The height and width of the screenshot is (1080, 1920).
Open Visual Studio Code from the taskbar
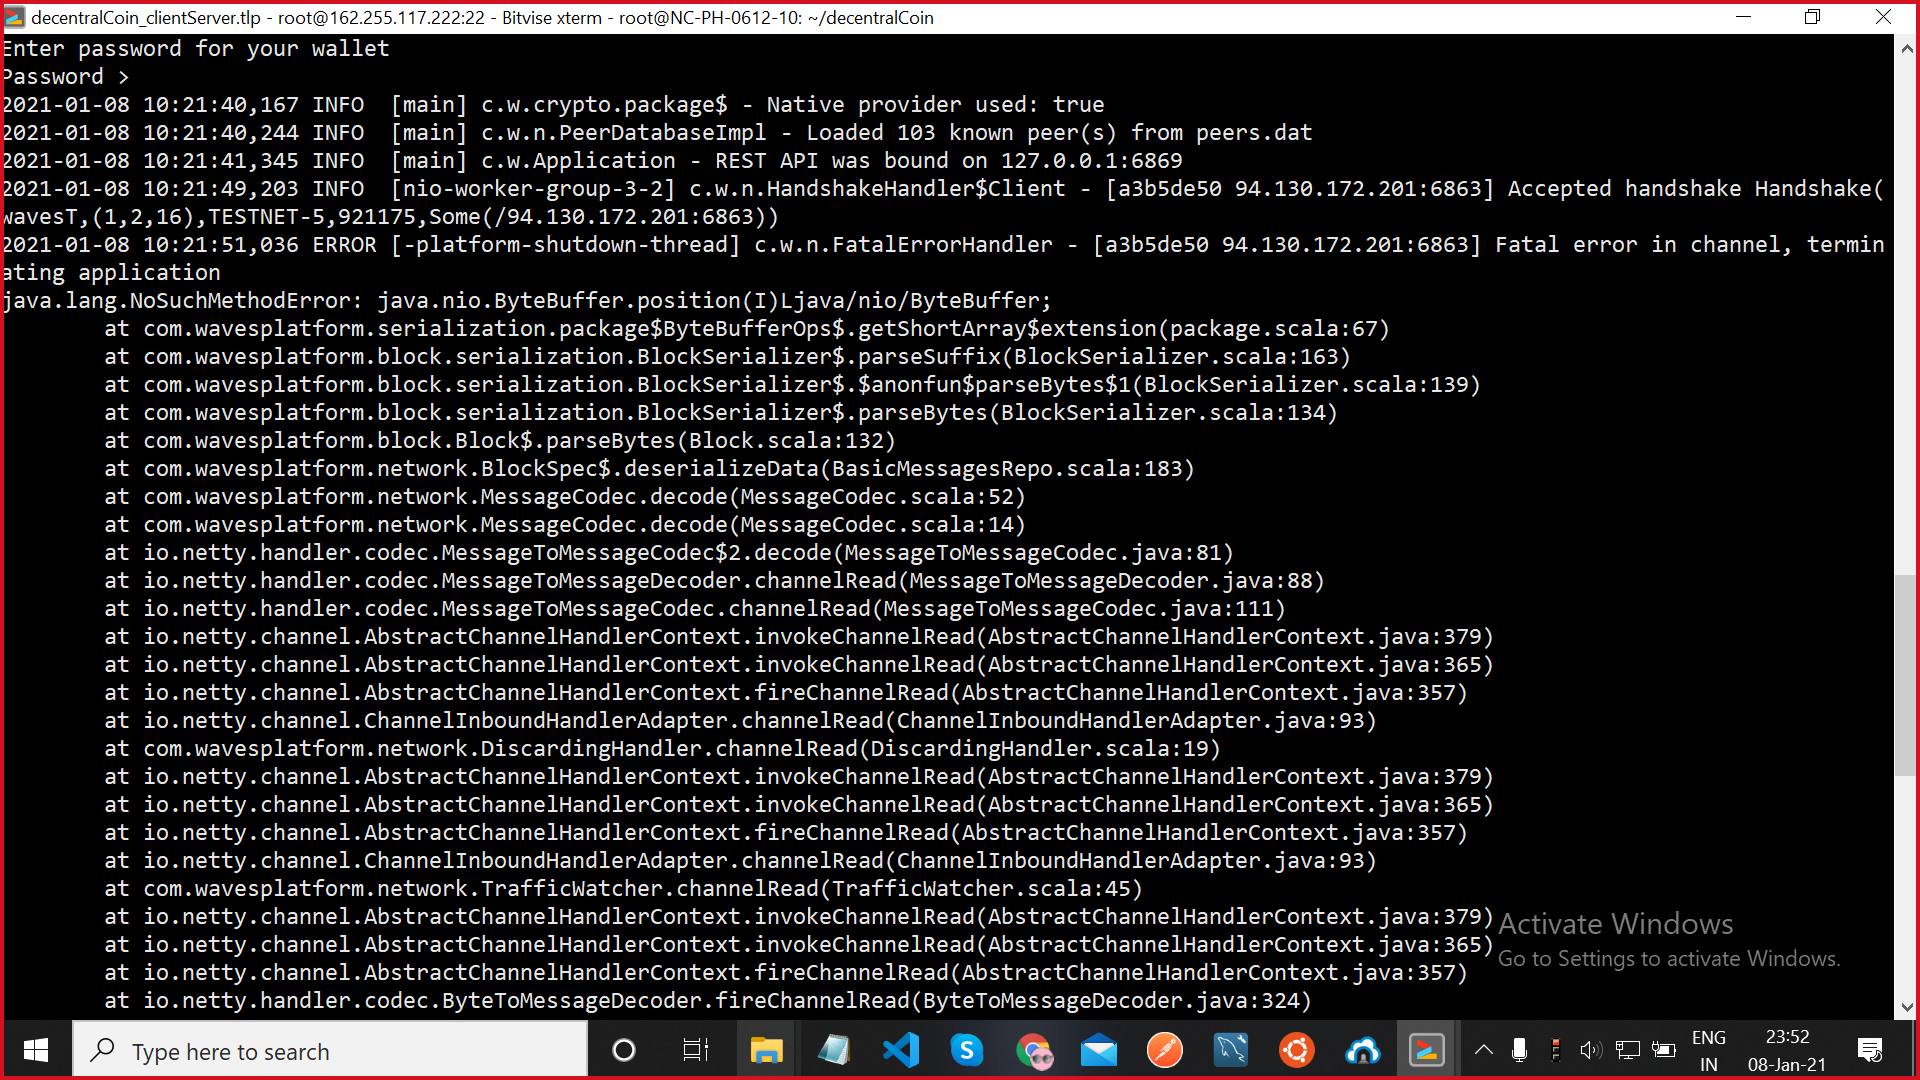[902, 1050]
